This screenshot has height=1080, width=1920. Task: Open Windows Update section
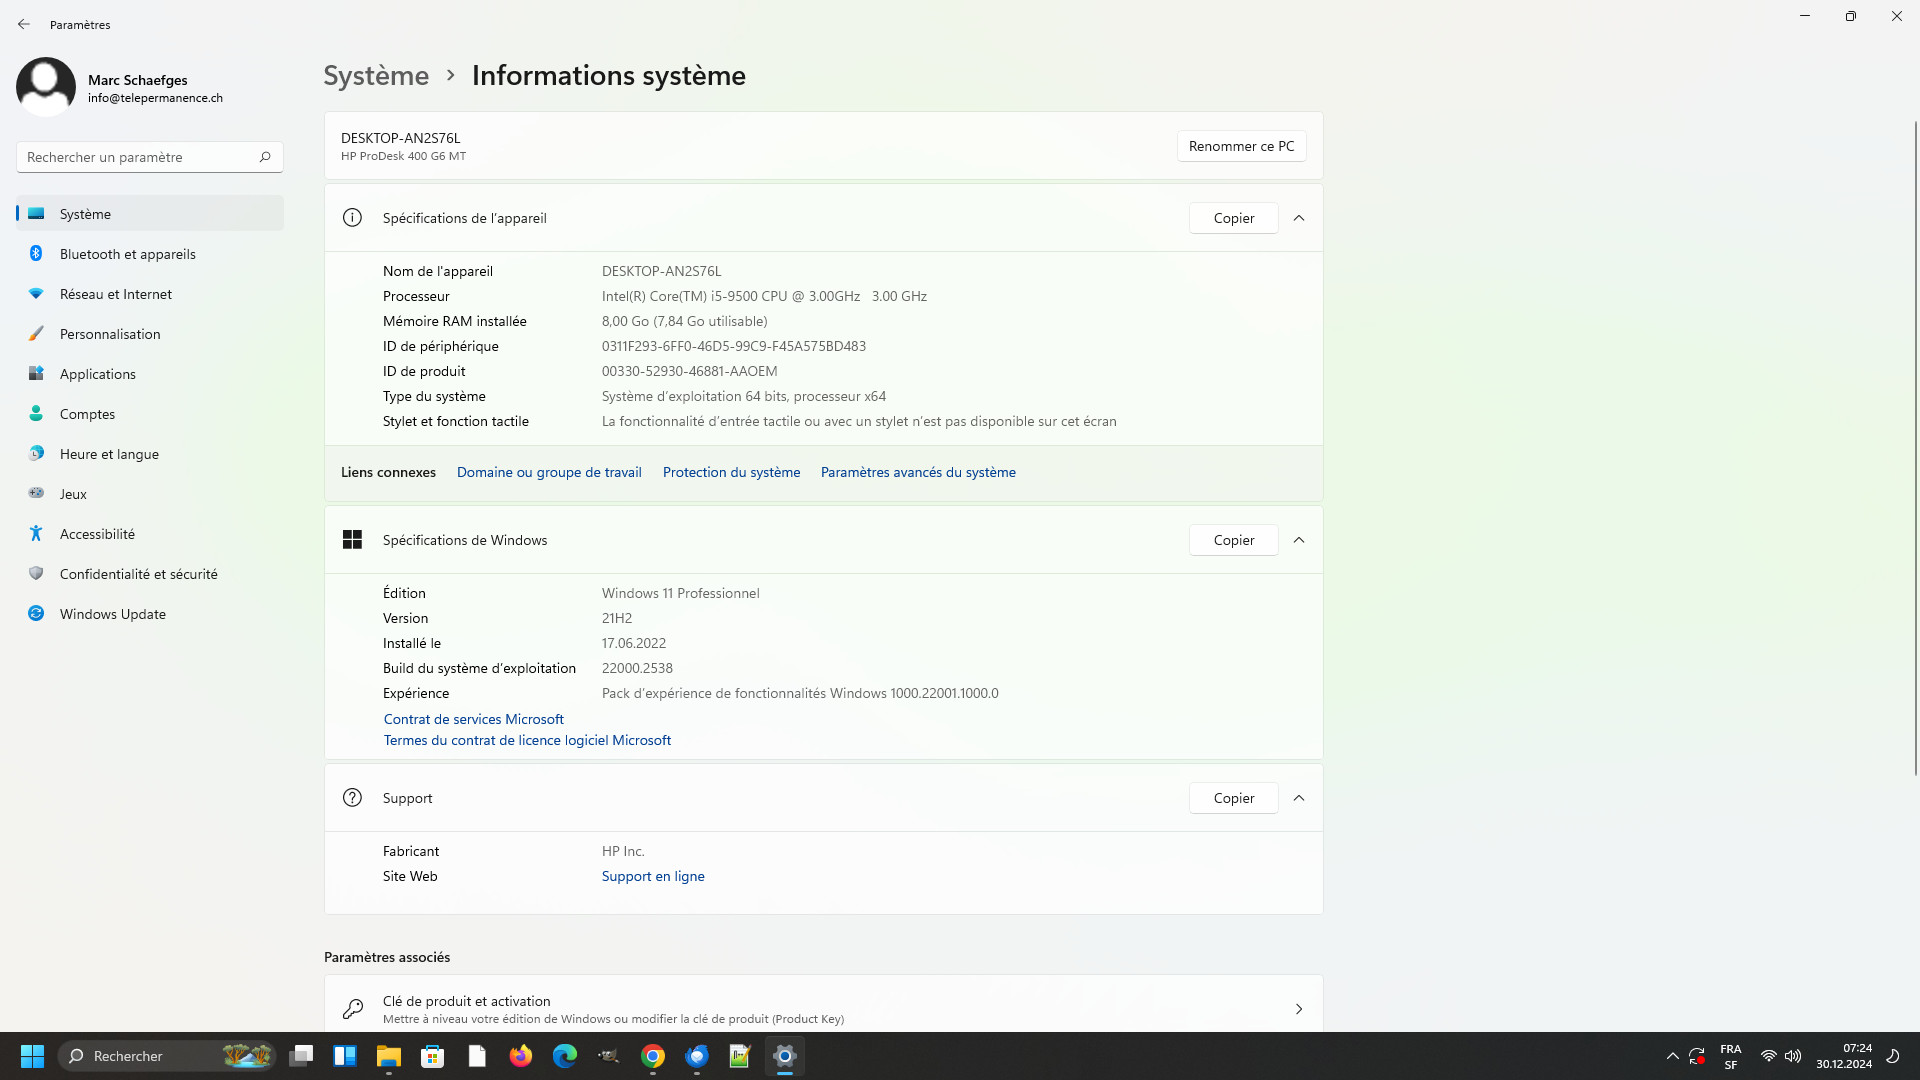[112, 614]
